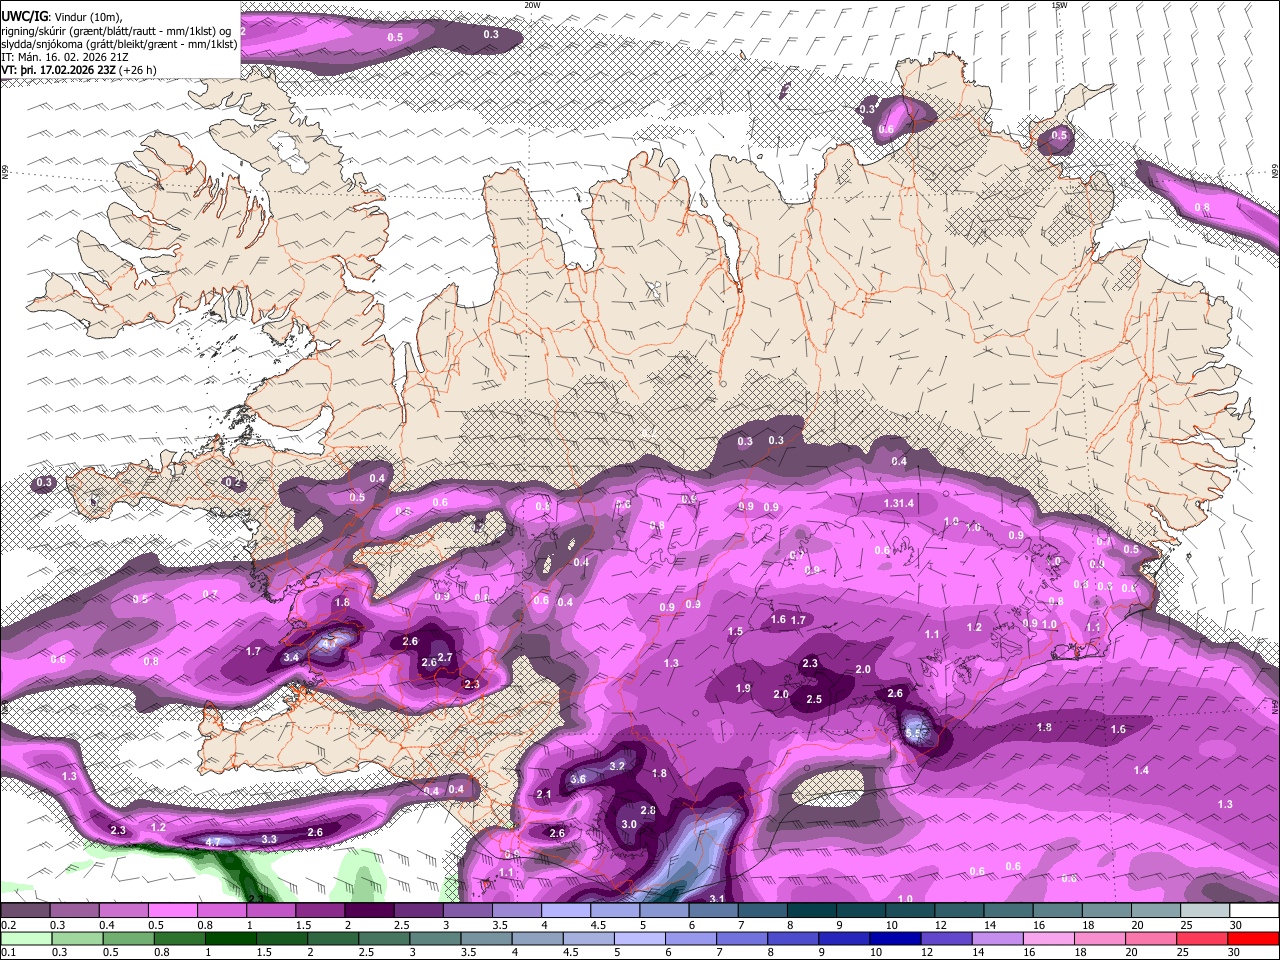Screen dimensions: 1280x960
Task: Select 'rigning/skúrir' line in the header
Action: pos(116,30)
